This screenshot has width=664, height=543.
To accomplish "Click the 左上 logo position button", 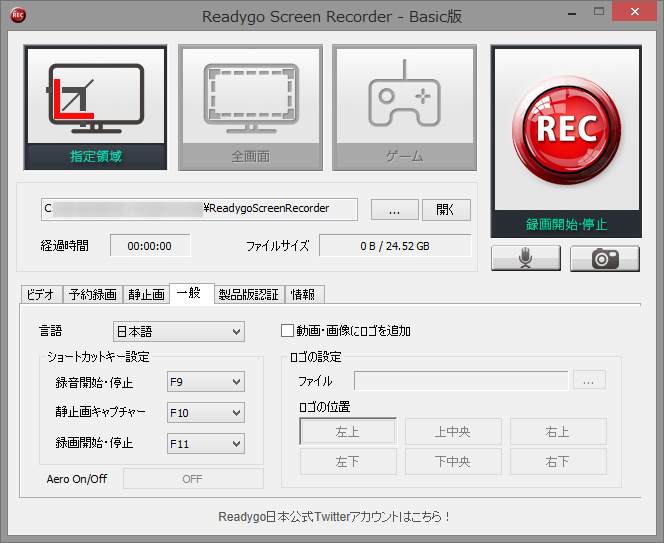I will pos(348,431).
